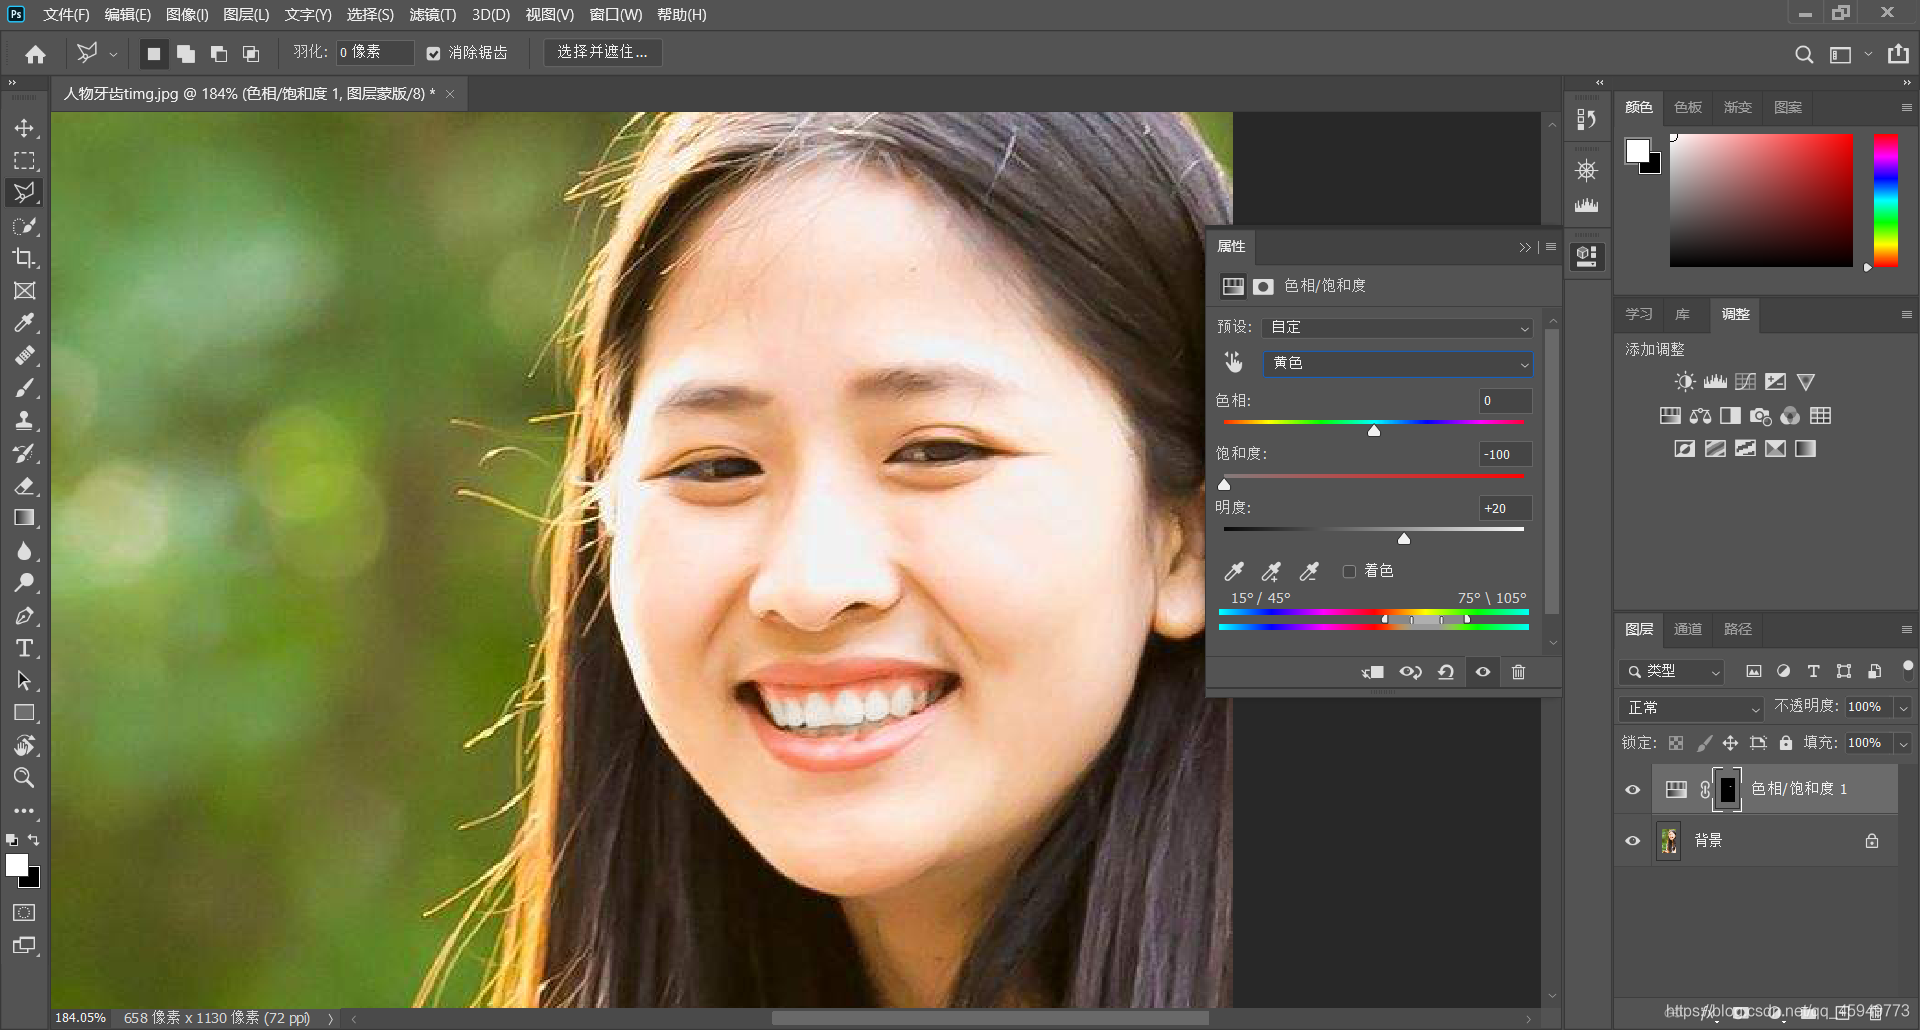
Task: Select the Zoom tool
Action: pyautogui.click(x=24, y=778)
